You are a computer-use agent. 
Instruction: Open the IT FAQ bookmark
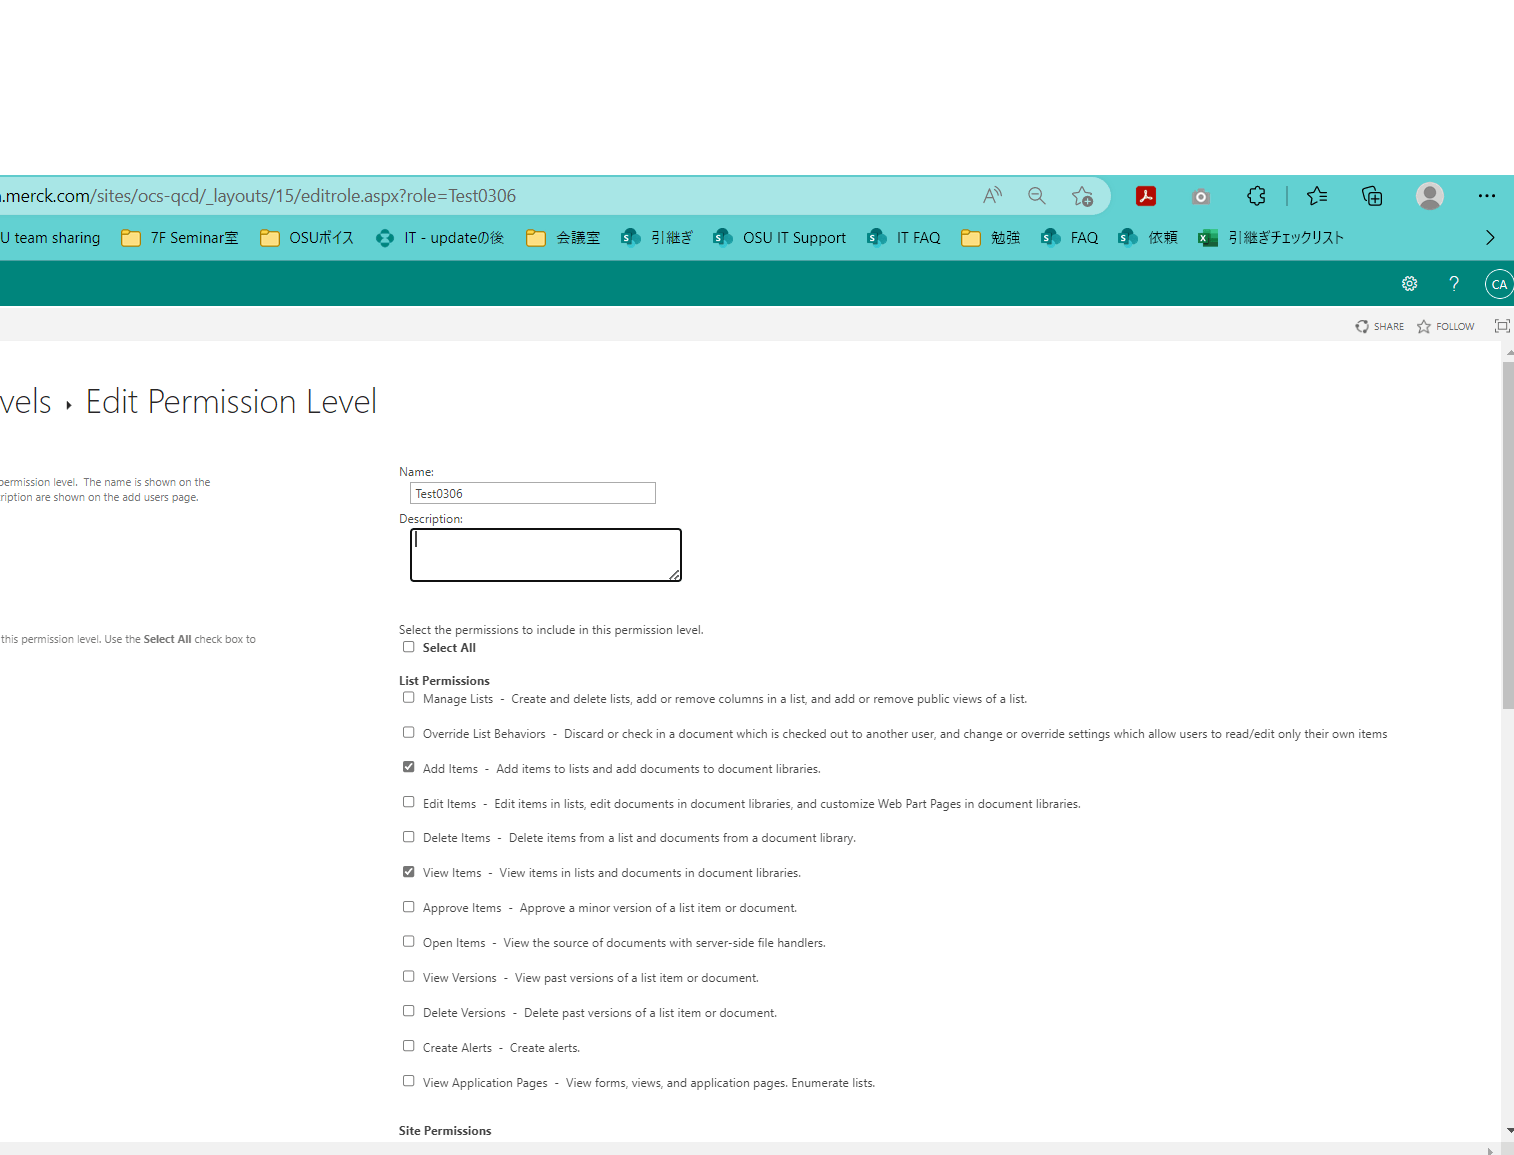click(904, 238)
